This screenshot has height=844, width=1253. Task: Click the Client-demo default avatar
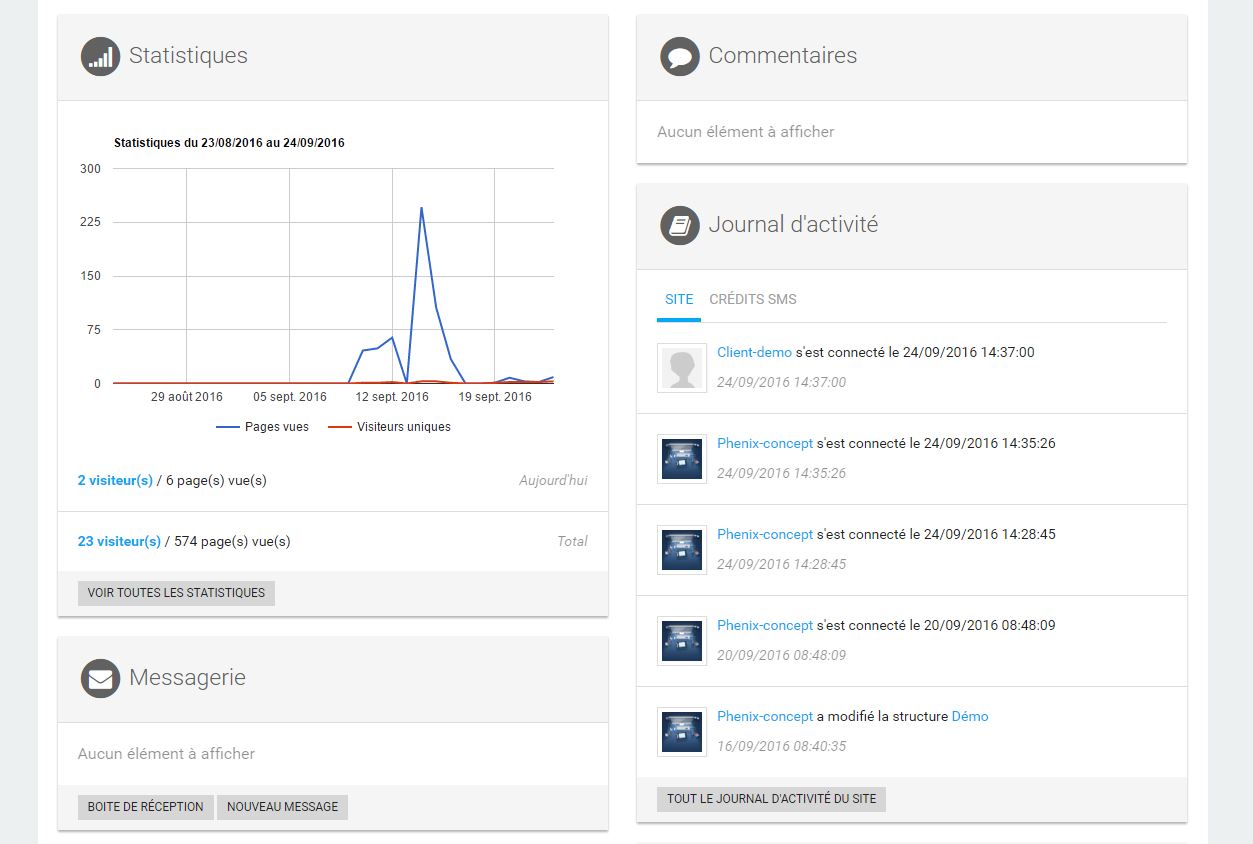682,368
